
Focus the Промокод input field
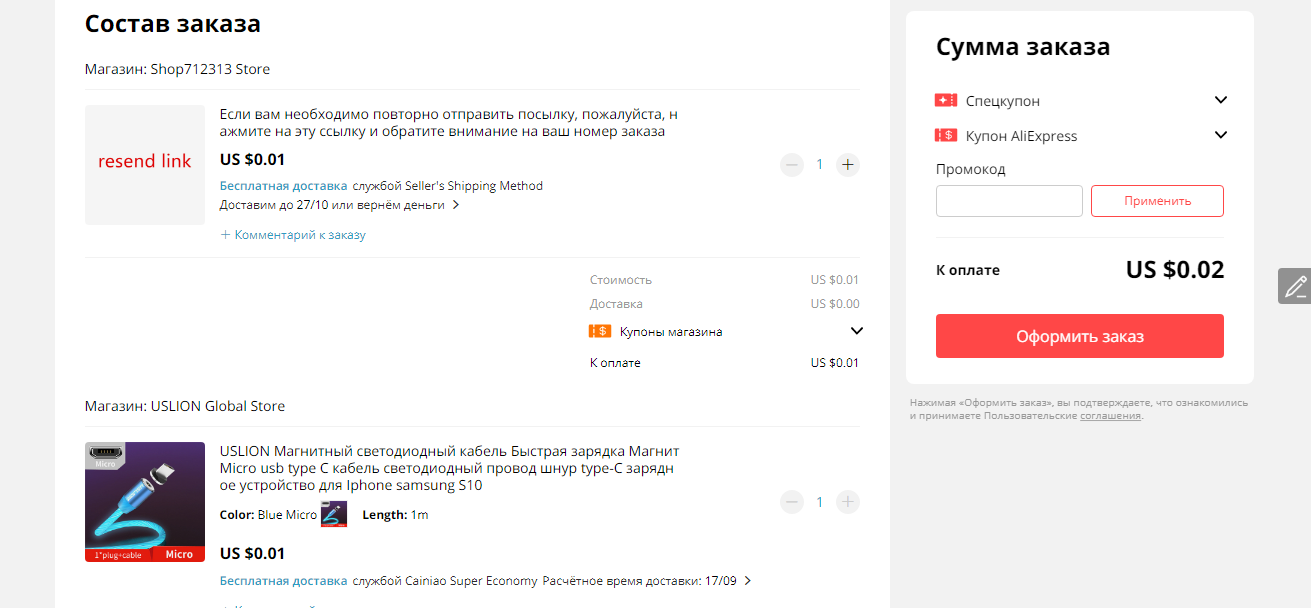point(1009,201)
